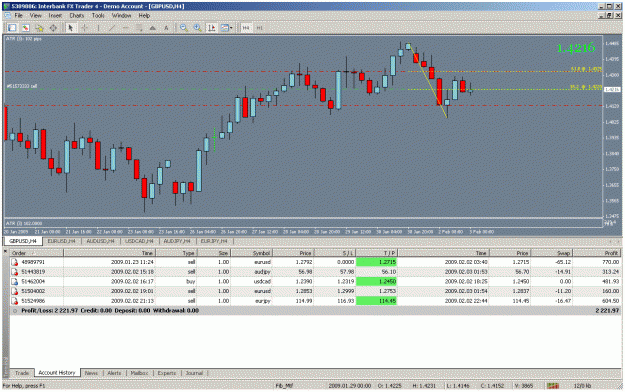Open the Mailbox terminal tab
The height and width of the screenshot is (392, 625).
(140, 373)
